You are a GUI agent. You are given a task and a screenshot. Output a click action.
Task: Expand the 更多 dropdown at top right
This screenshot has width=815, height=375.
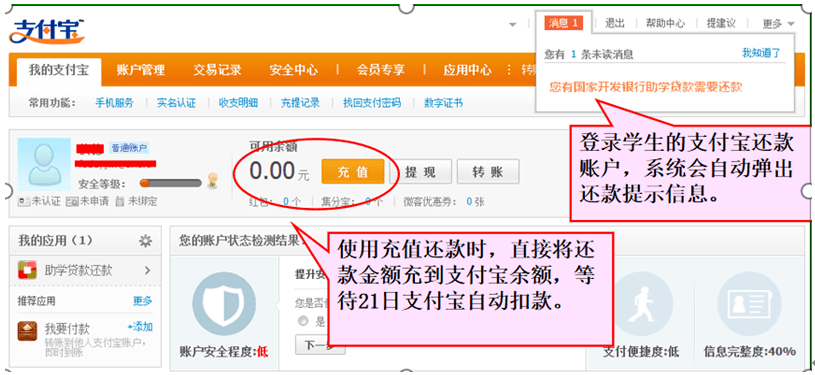[779, 23]
